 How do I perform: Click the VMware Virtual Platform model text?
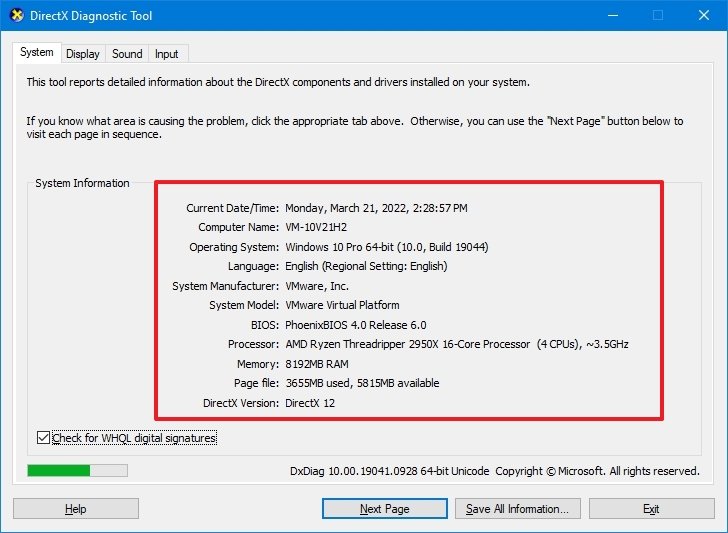tap(342, 305)
